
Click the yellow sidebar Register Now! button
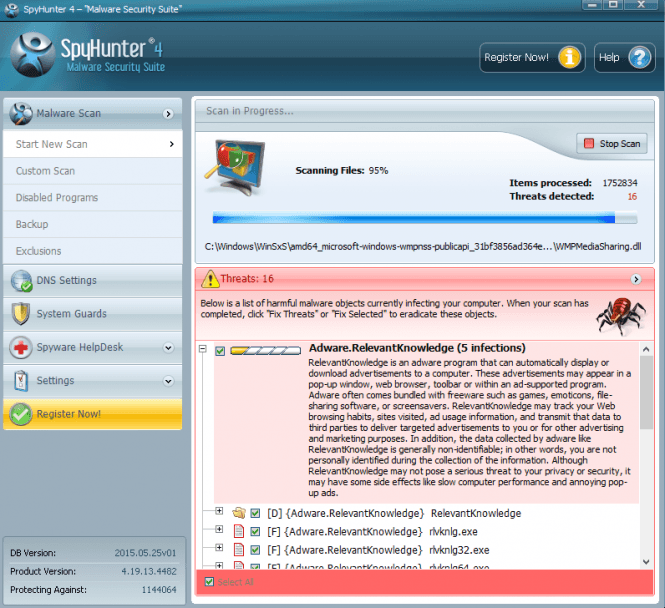[x=93, y=414]
